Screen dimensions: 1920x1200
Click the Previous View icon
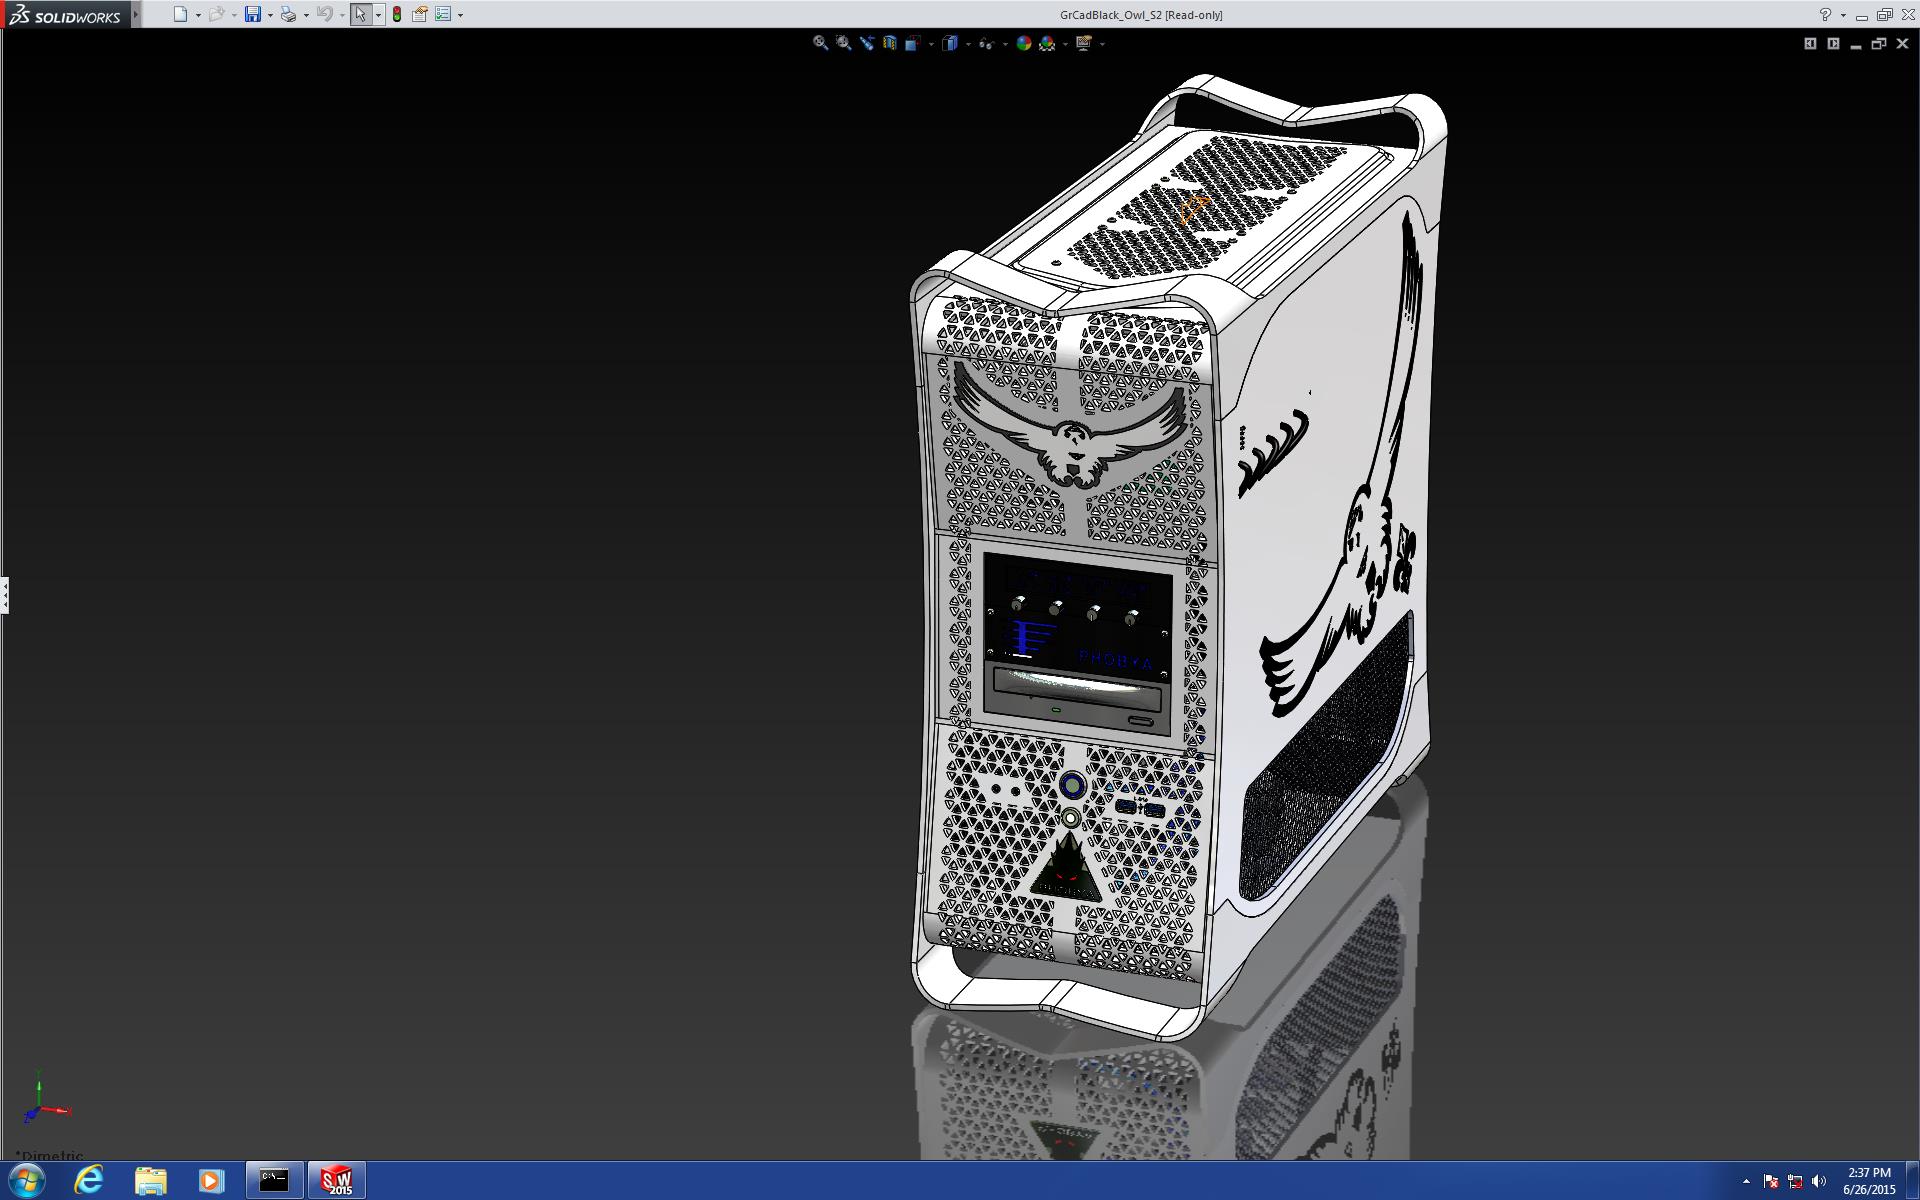(866, 43)
